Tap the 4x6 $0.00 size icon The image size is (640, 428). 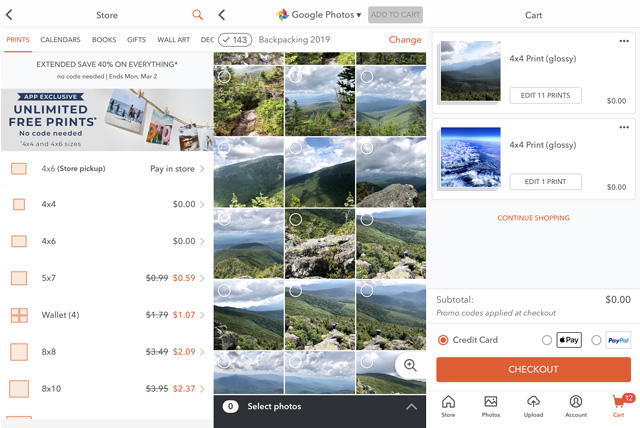coord(19,241)
